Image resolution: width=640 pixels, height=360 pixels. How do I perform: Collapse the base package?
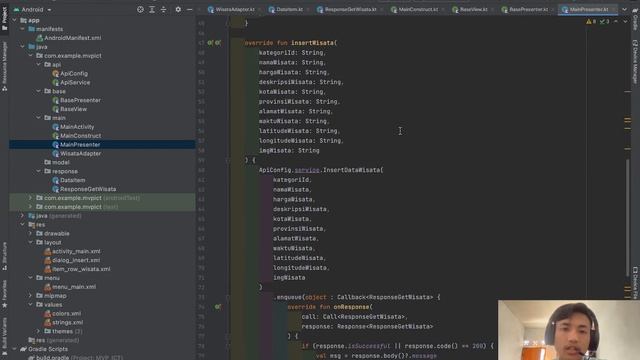tap(39, 91)
